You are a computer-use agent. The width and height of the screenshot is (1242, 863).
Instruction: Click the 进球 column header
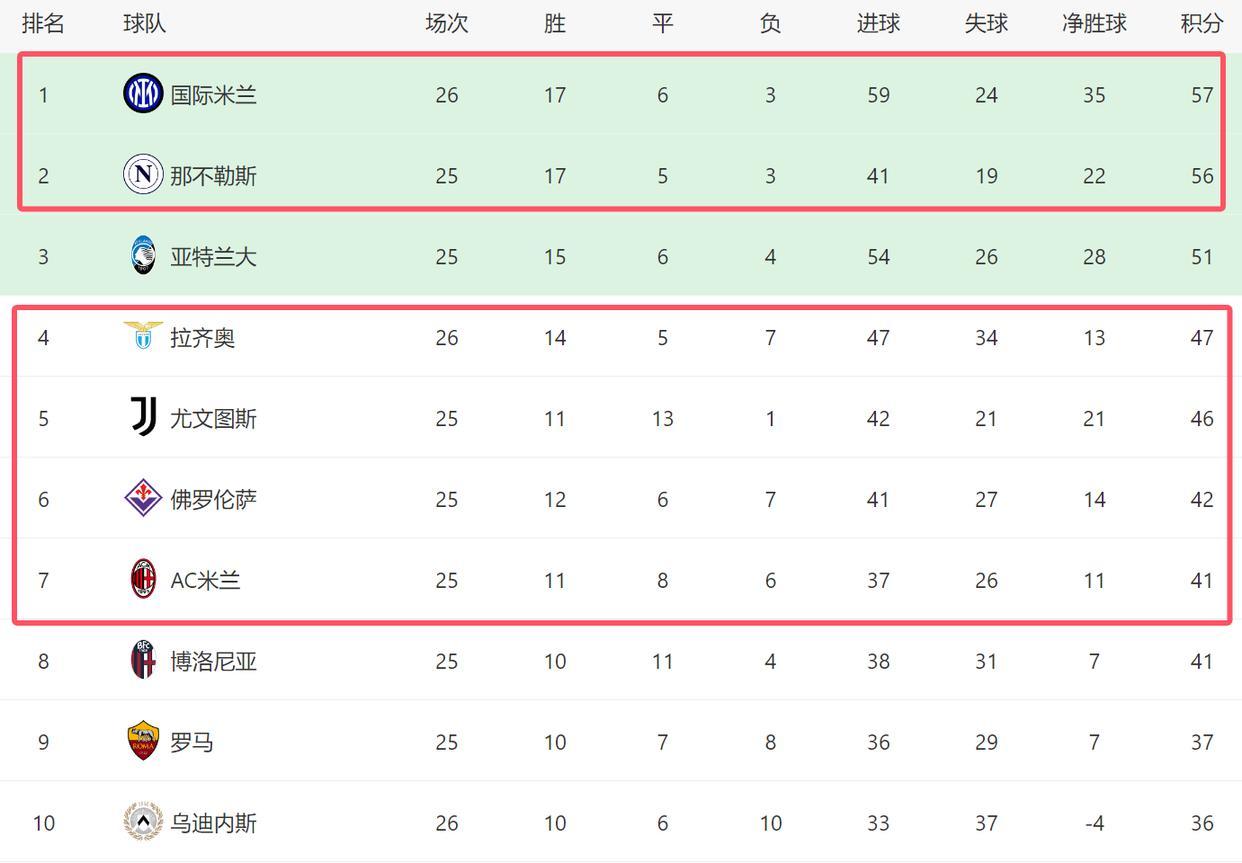878,24
